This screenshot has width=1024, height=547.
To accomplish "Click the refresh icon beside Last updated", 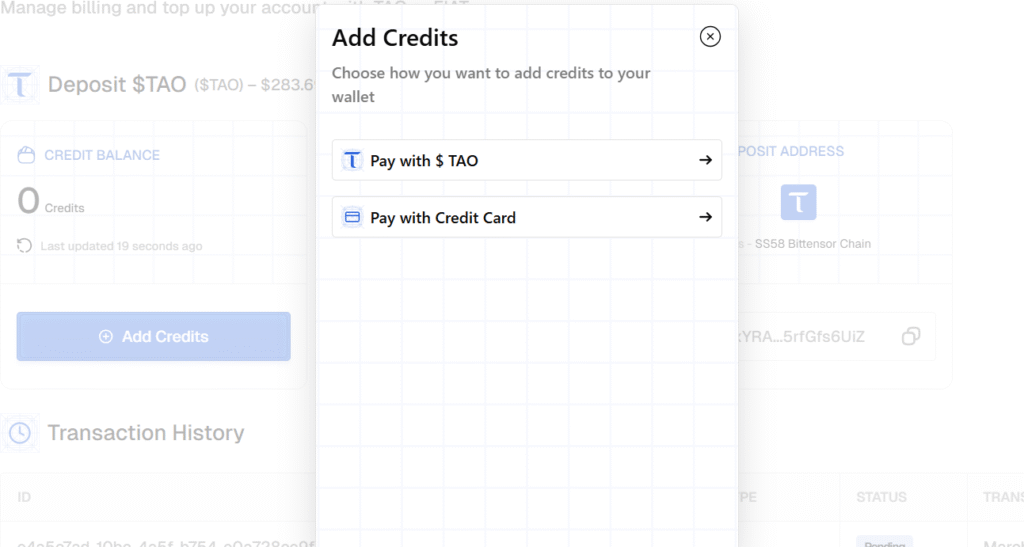I will click(25, 245).
